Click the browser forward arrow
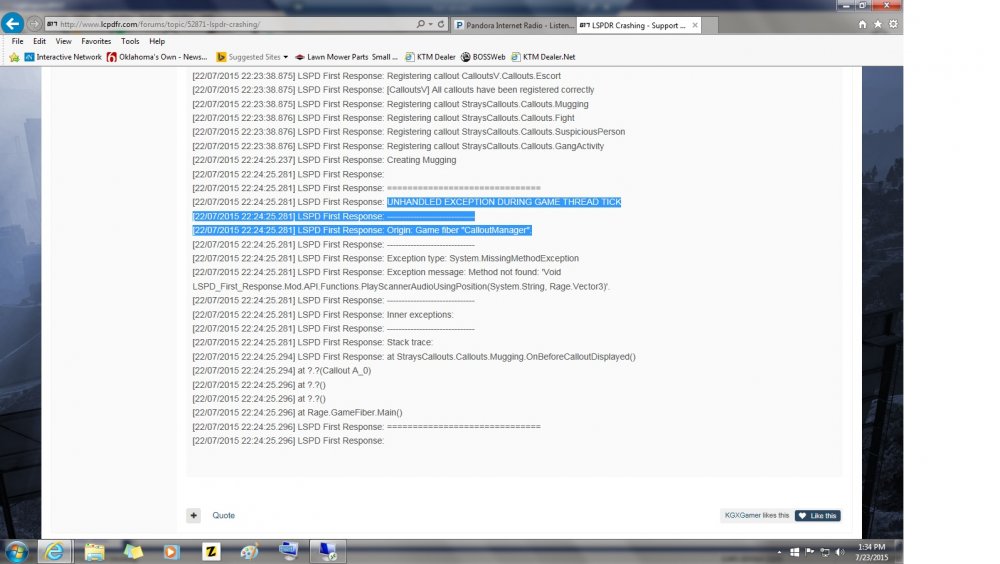The height and width of the screenshot is (564, 1000). click(34, 24)
